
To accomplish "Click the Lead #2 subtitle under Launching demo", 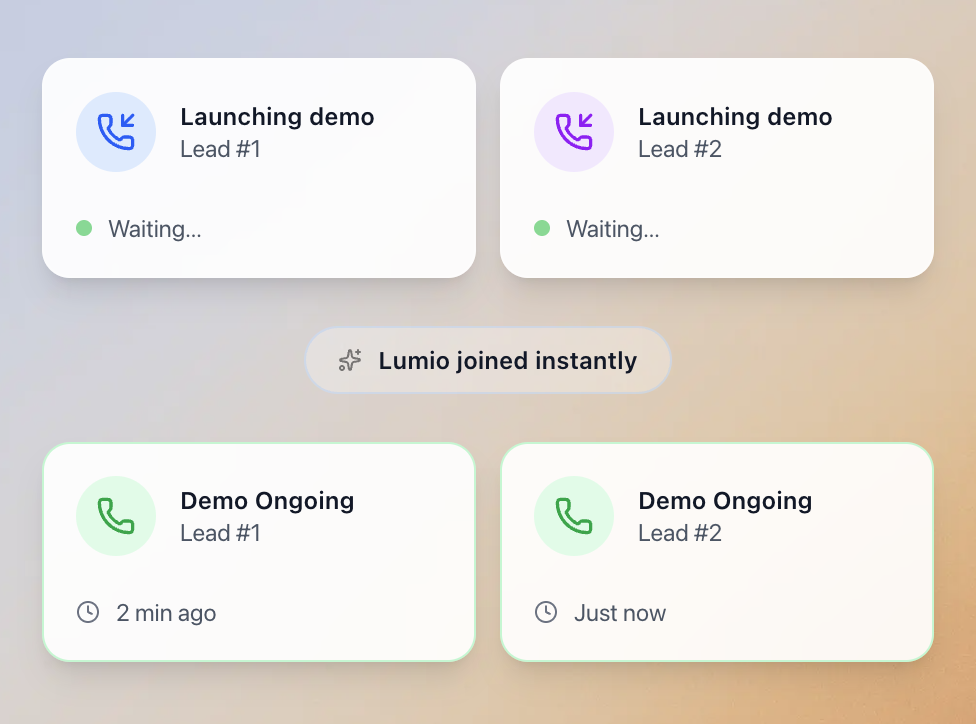I will [x=680, y=149].
